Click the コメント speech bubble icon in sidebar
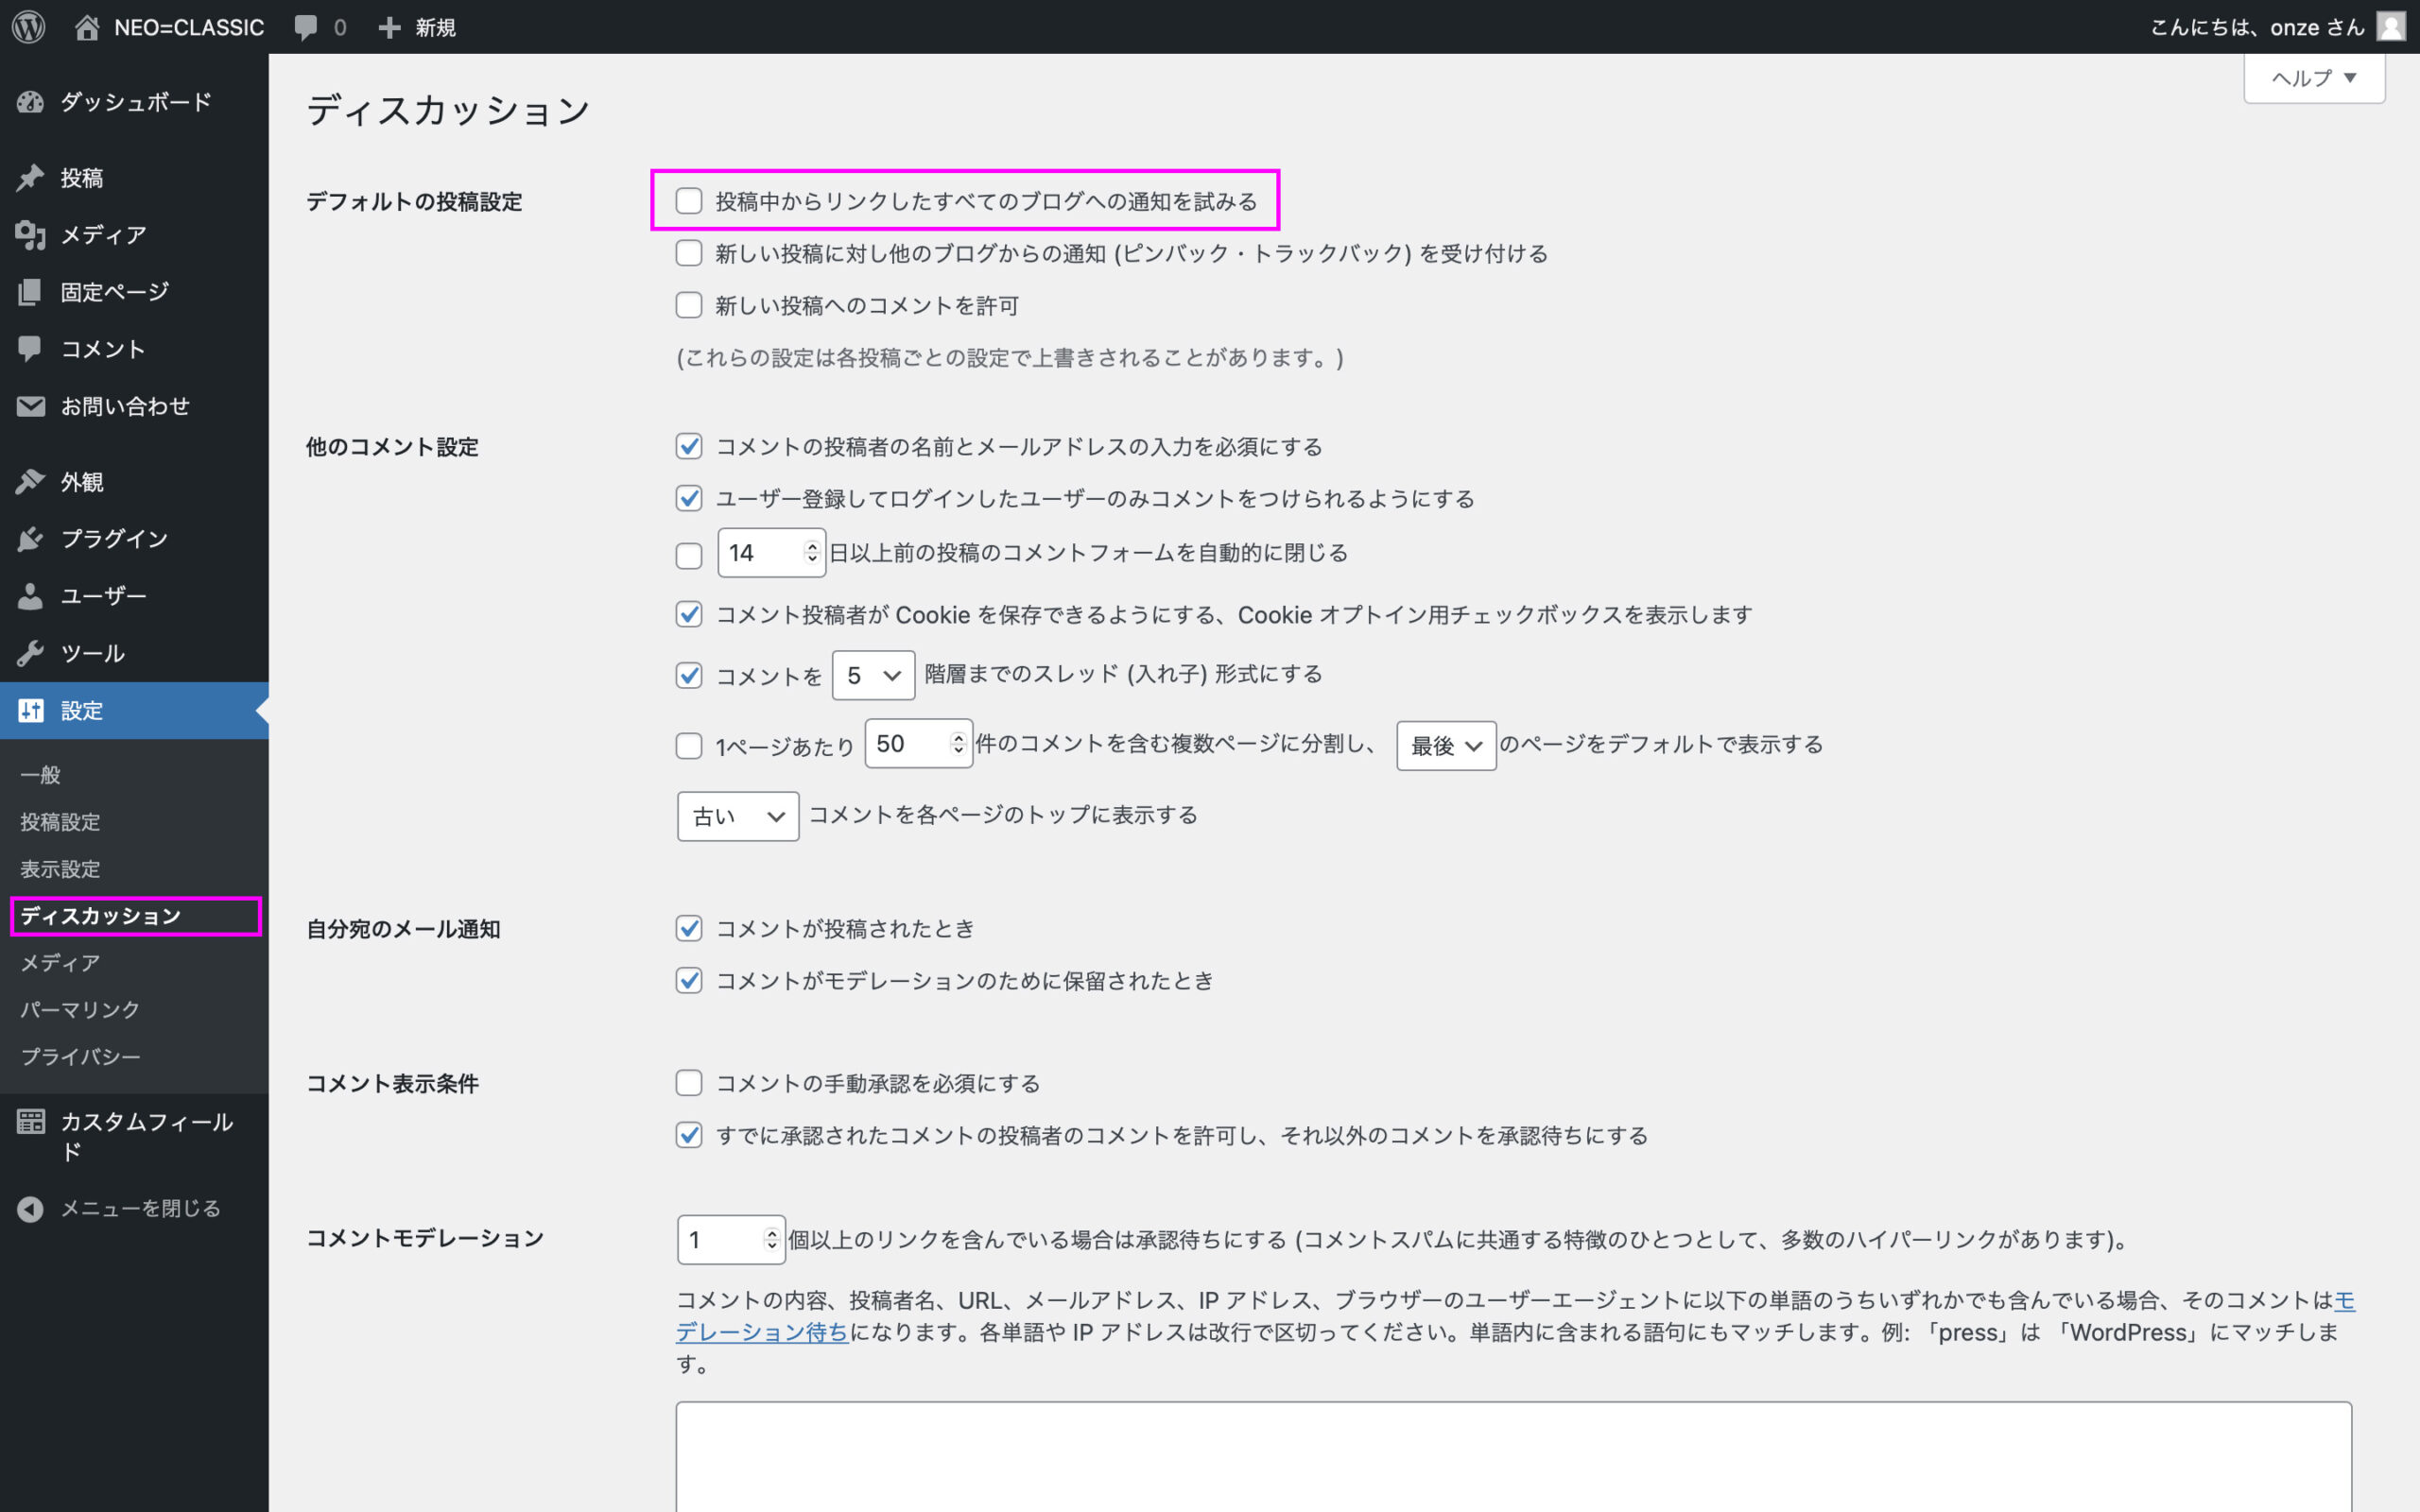Viewport: 2420px width, 1512px height. point(30,349)
